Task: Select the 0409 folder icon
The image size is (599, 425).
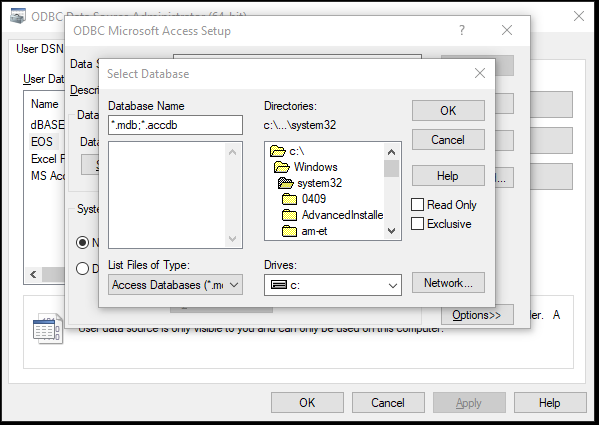Action: [x=289, y=199]
